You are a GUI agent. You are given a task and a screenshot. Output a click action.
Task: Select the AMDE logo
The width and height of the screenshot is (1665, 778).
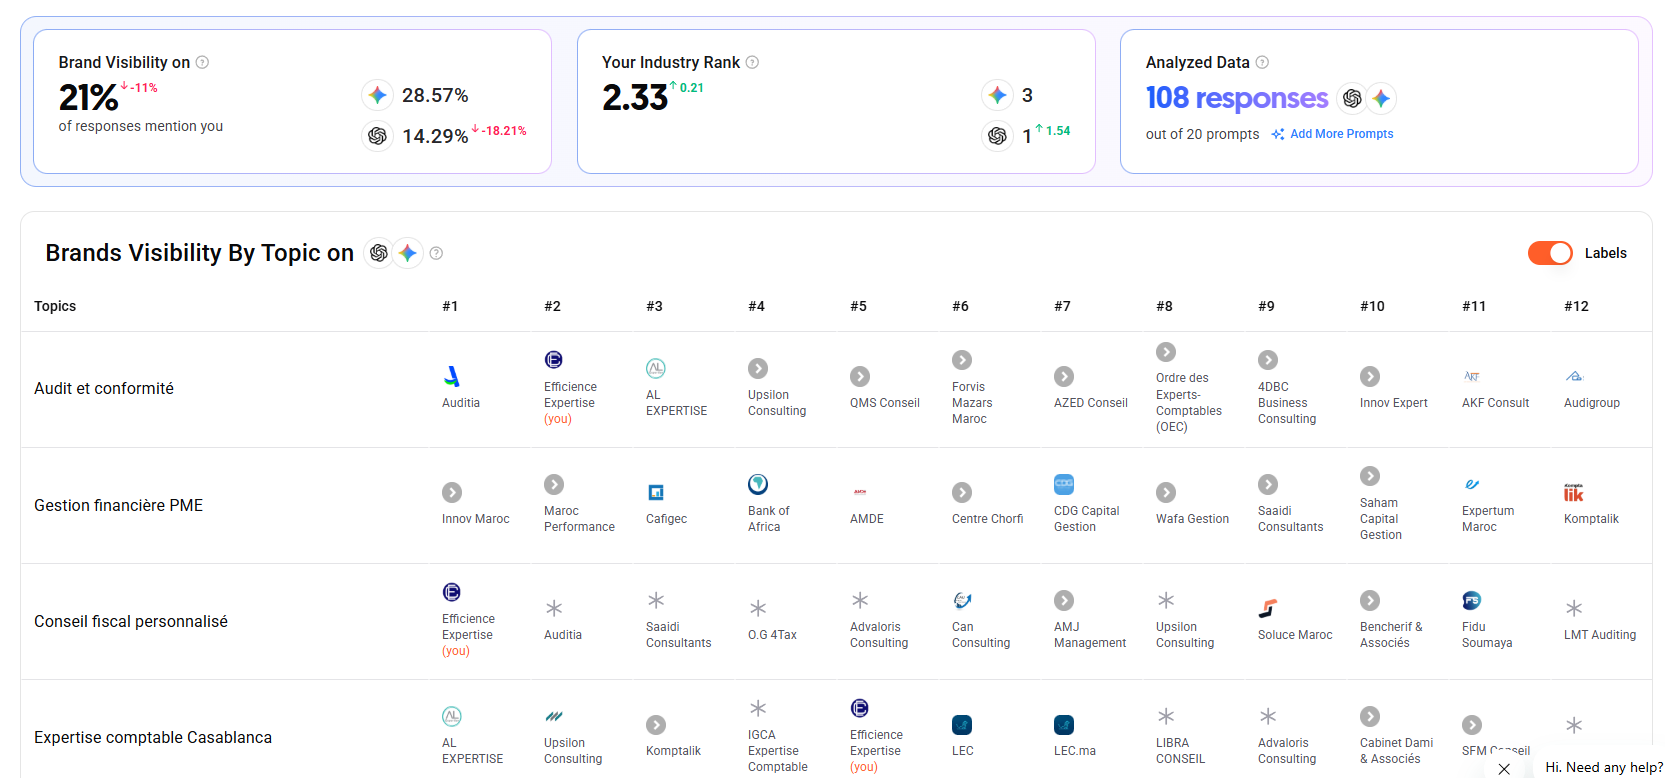[x=860, y=492]
